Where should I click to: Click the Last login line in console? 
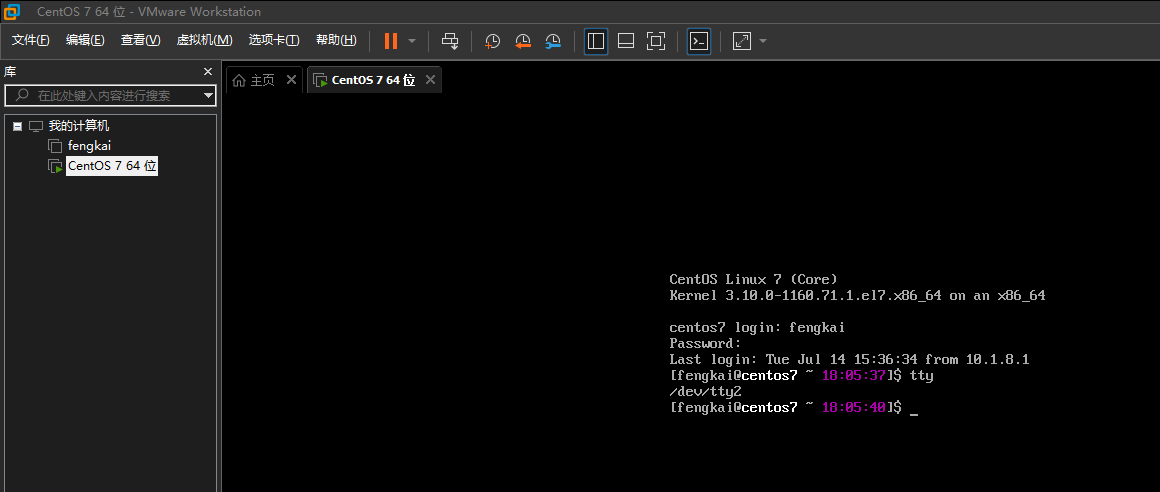pyautogui.click(x=849, y=360)
